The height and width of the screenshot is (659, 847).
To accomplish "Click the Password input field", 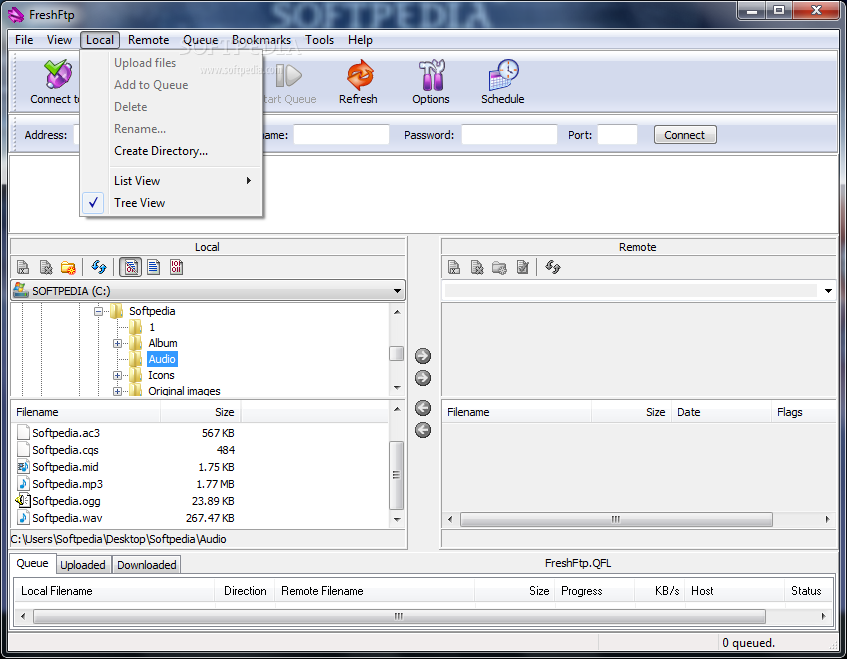I will (509, 135).
